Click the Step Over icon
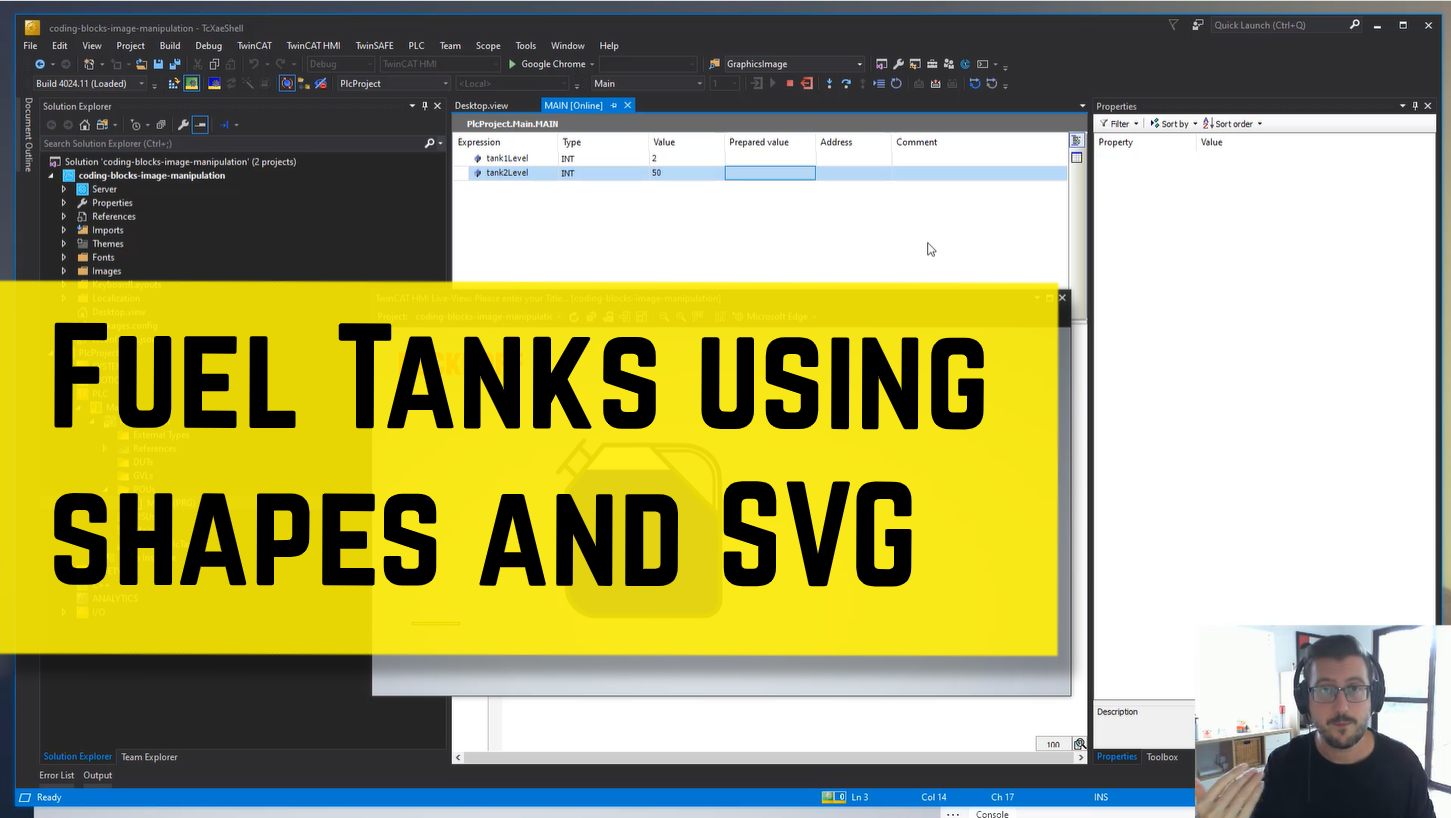The image size is (1451, 818). pyautogui.click(x=846, y=84)
